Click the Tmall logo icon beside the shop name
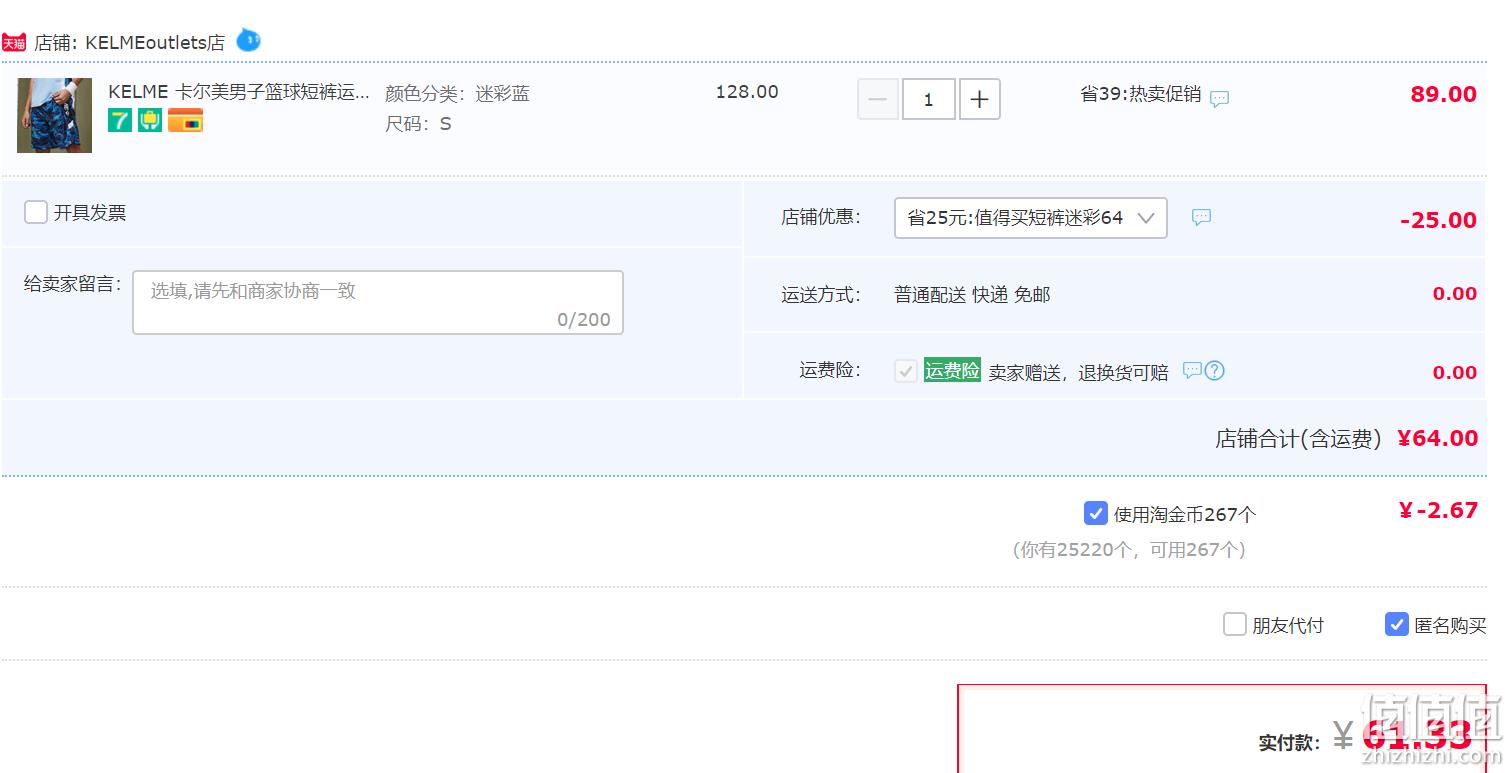Screen dimensions: 1511x773 click(14, 43)
